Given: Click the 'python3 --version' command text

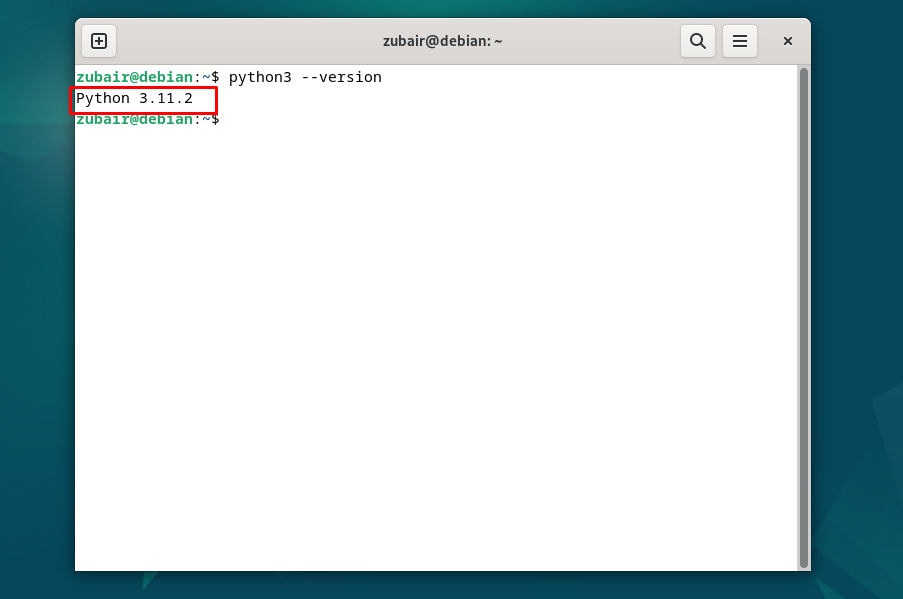Looking at the screenshot, I should pyautogui.click(x=305, y=77).
